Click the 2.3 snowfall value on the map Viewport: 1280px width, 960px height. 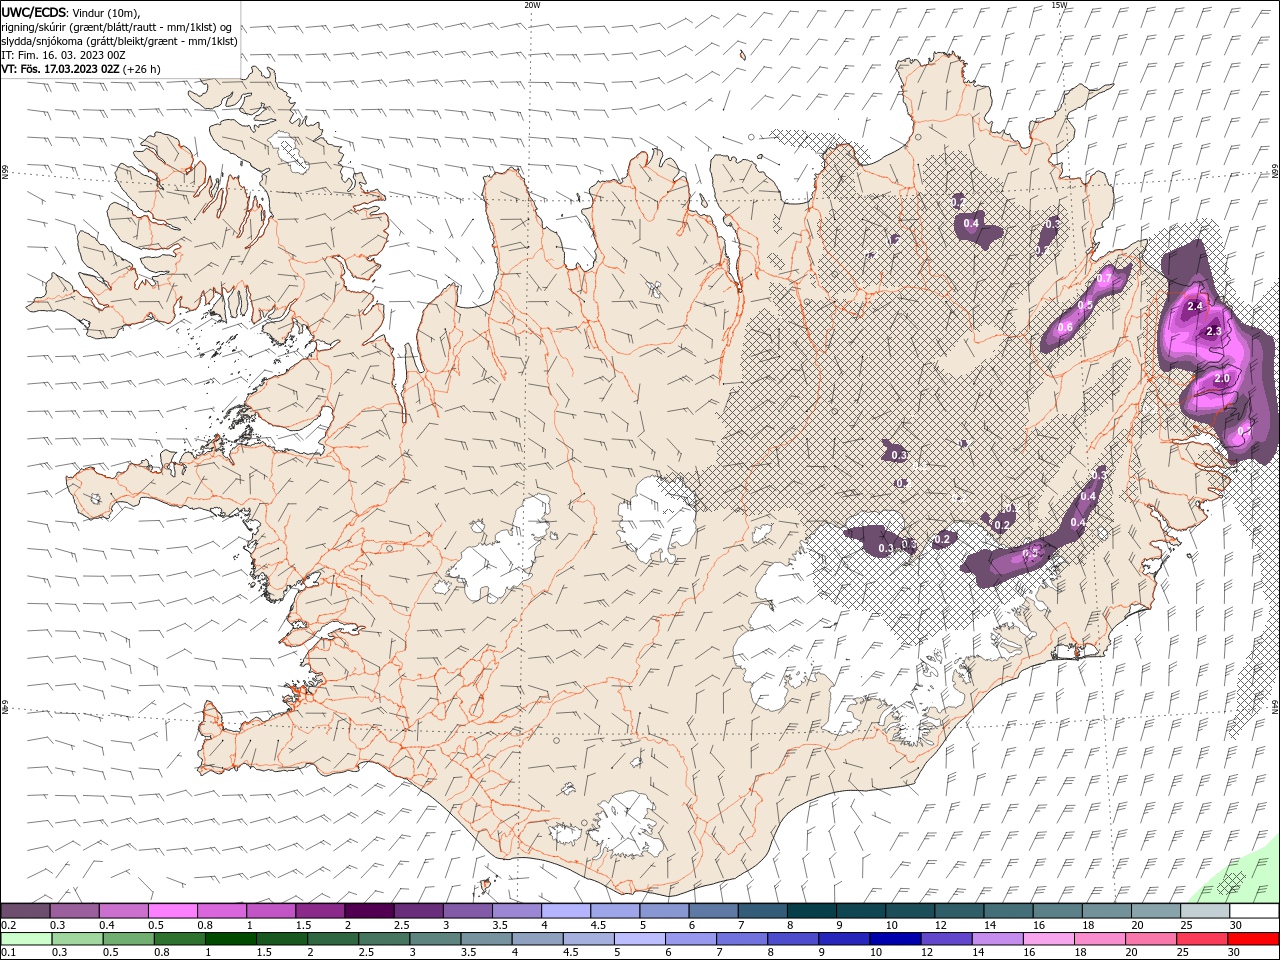[x=1214, y=331]
